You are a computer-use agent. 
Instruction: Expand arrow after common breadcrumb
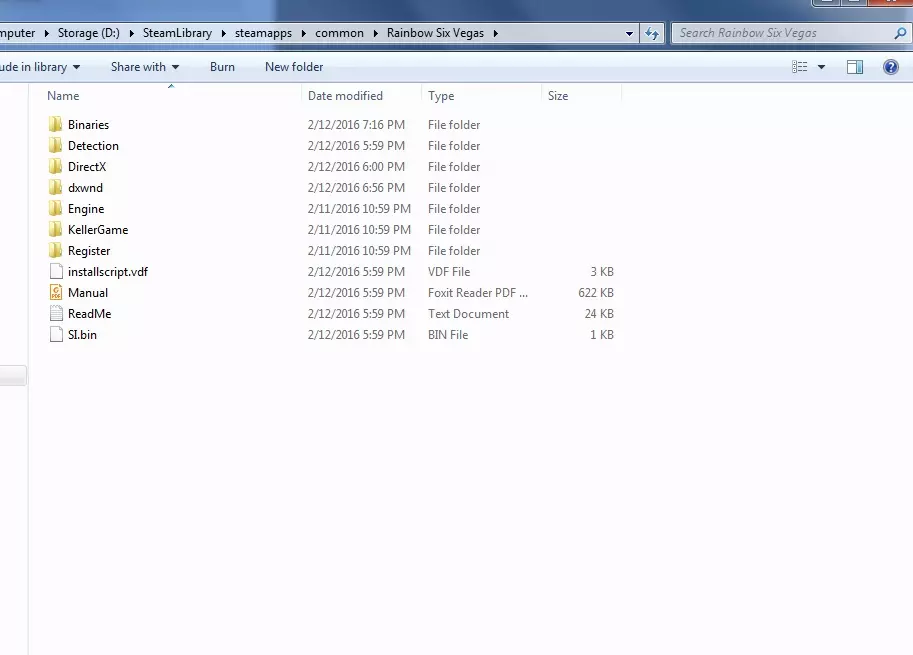[376, 33]
